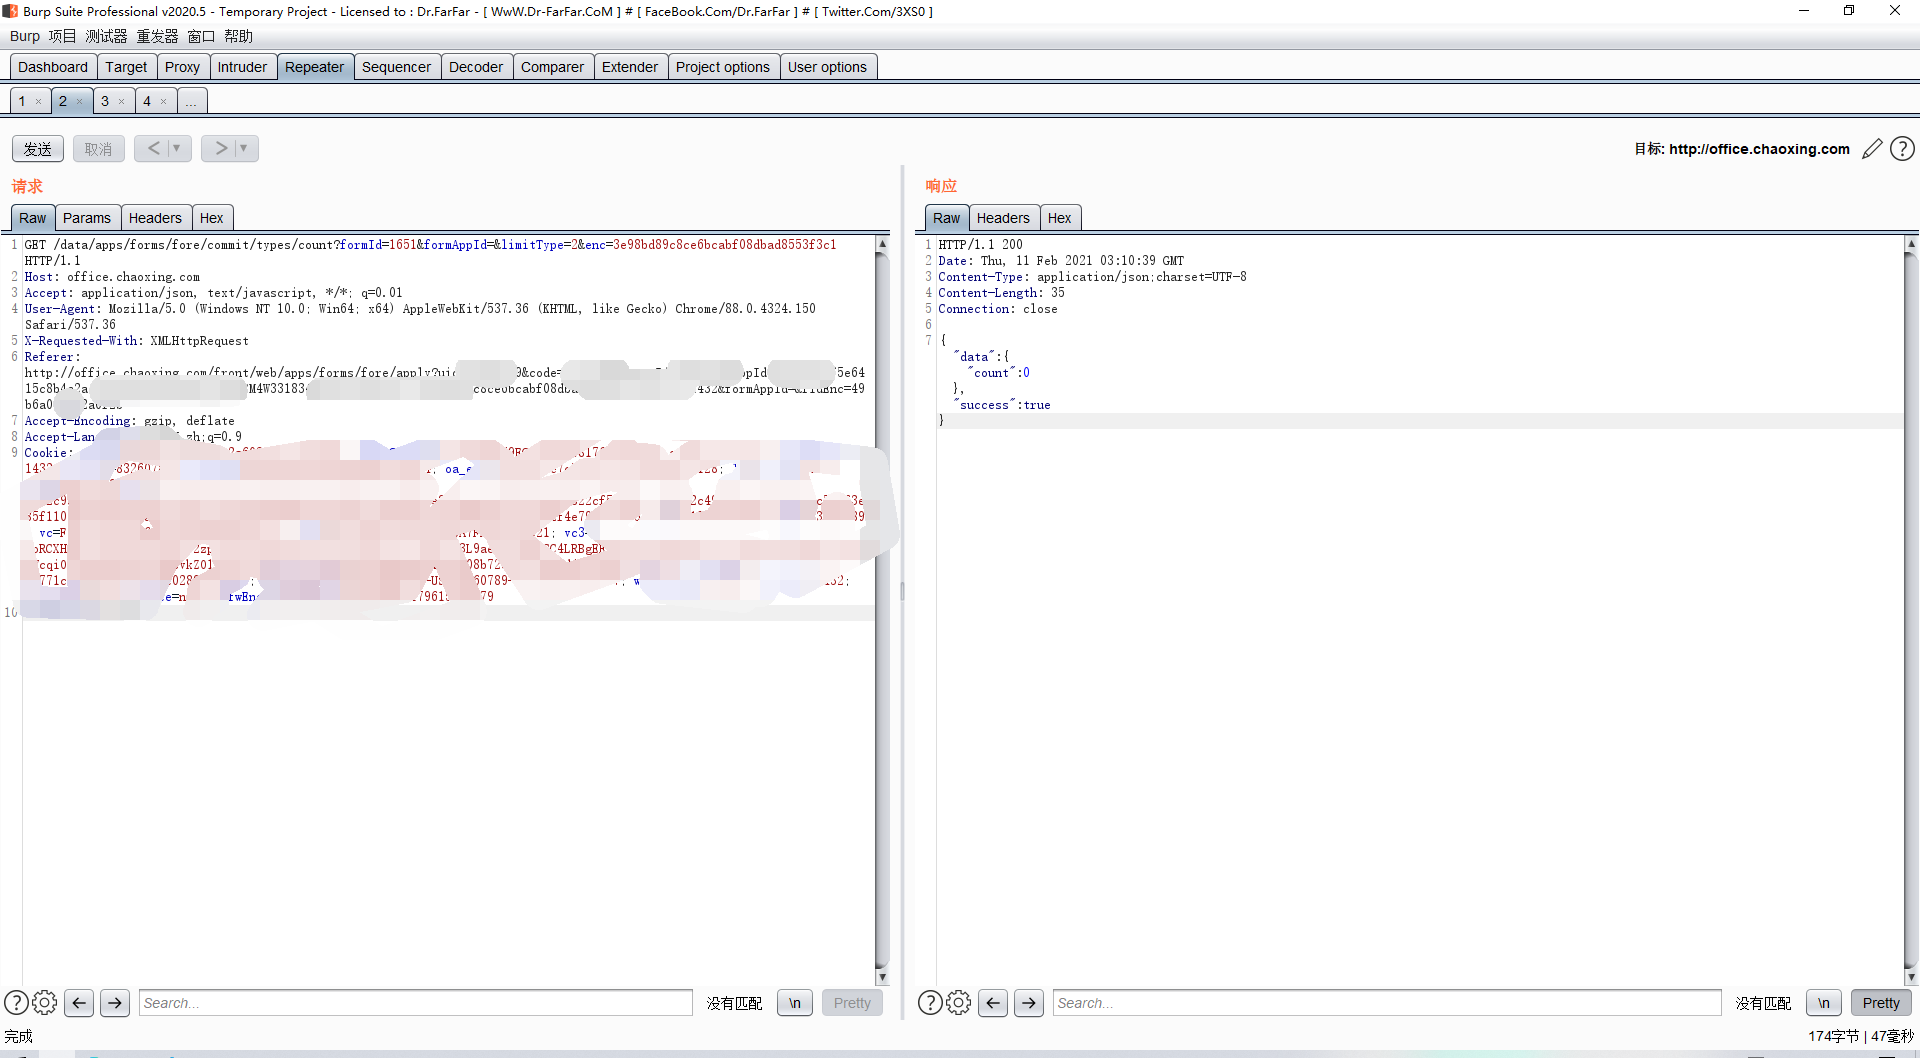
Task: Add new Repeater tab with ellipsis
Action: pos(191,101)
